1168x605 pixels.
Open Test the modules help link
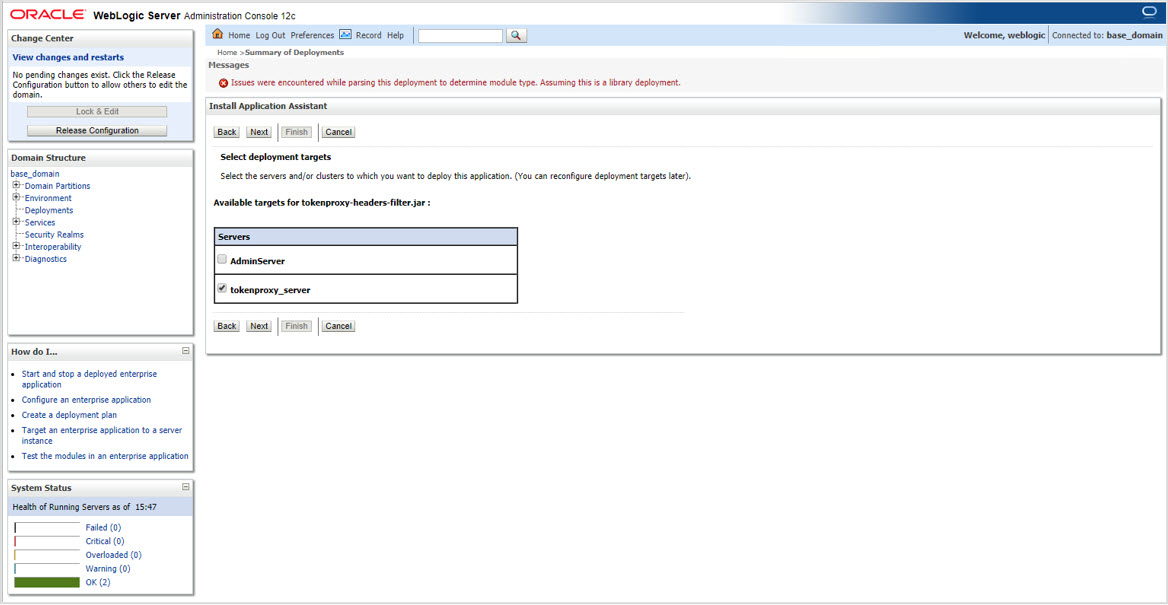coord(105,456)
